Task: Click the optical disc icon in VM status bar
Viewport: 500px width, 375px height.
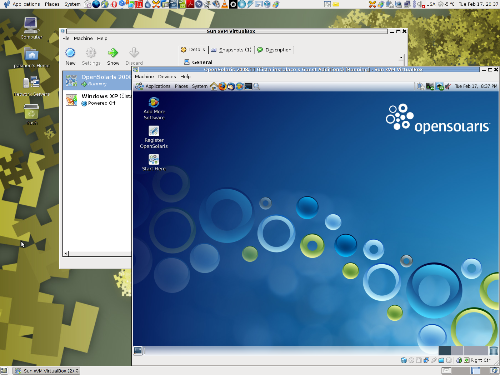Action: coord(411,360)
